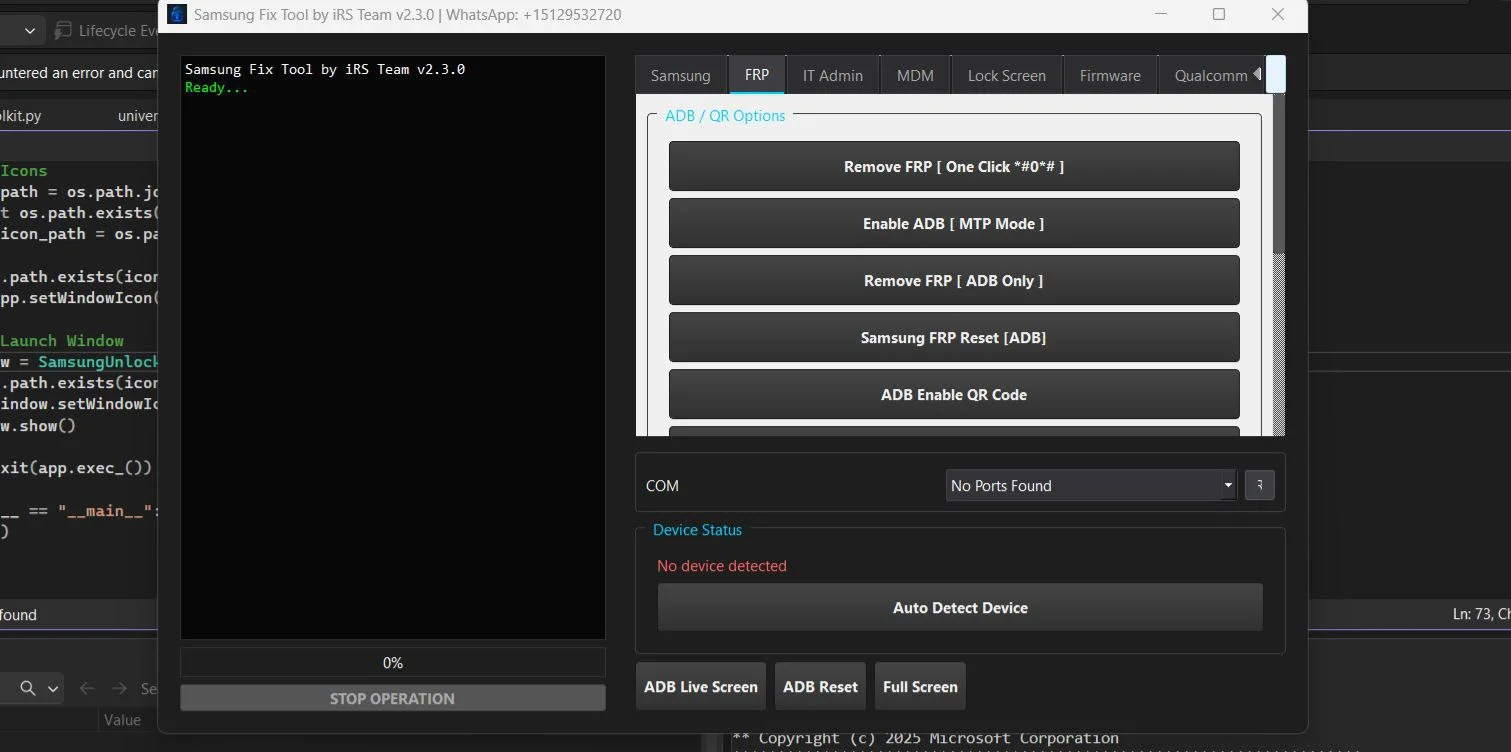Open the dropdown arrow left of Lifecycle Events

tap(29, 31)
